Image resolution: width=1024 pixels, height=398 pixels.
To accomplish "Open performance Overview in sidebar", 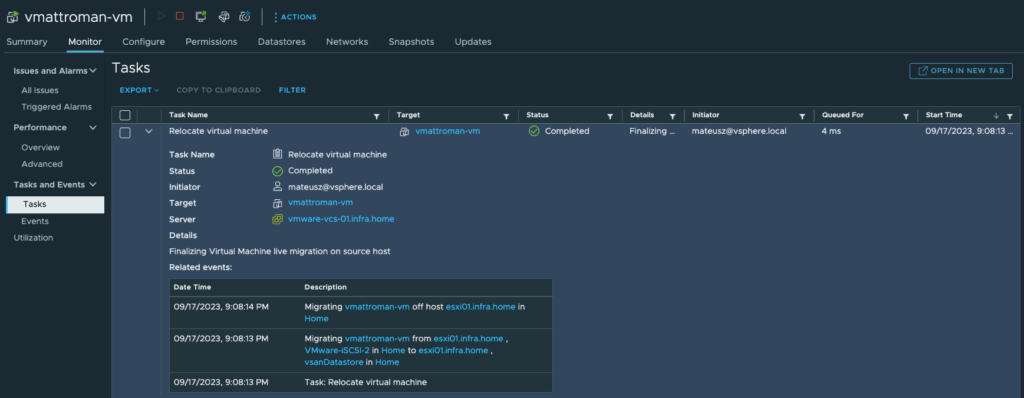I will tap(40, 148).
